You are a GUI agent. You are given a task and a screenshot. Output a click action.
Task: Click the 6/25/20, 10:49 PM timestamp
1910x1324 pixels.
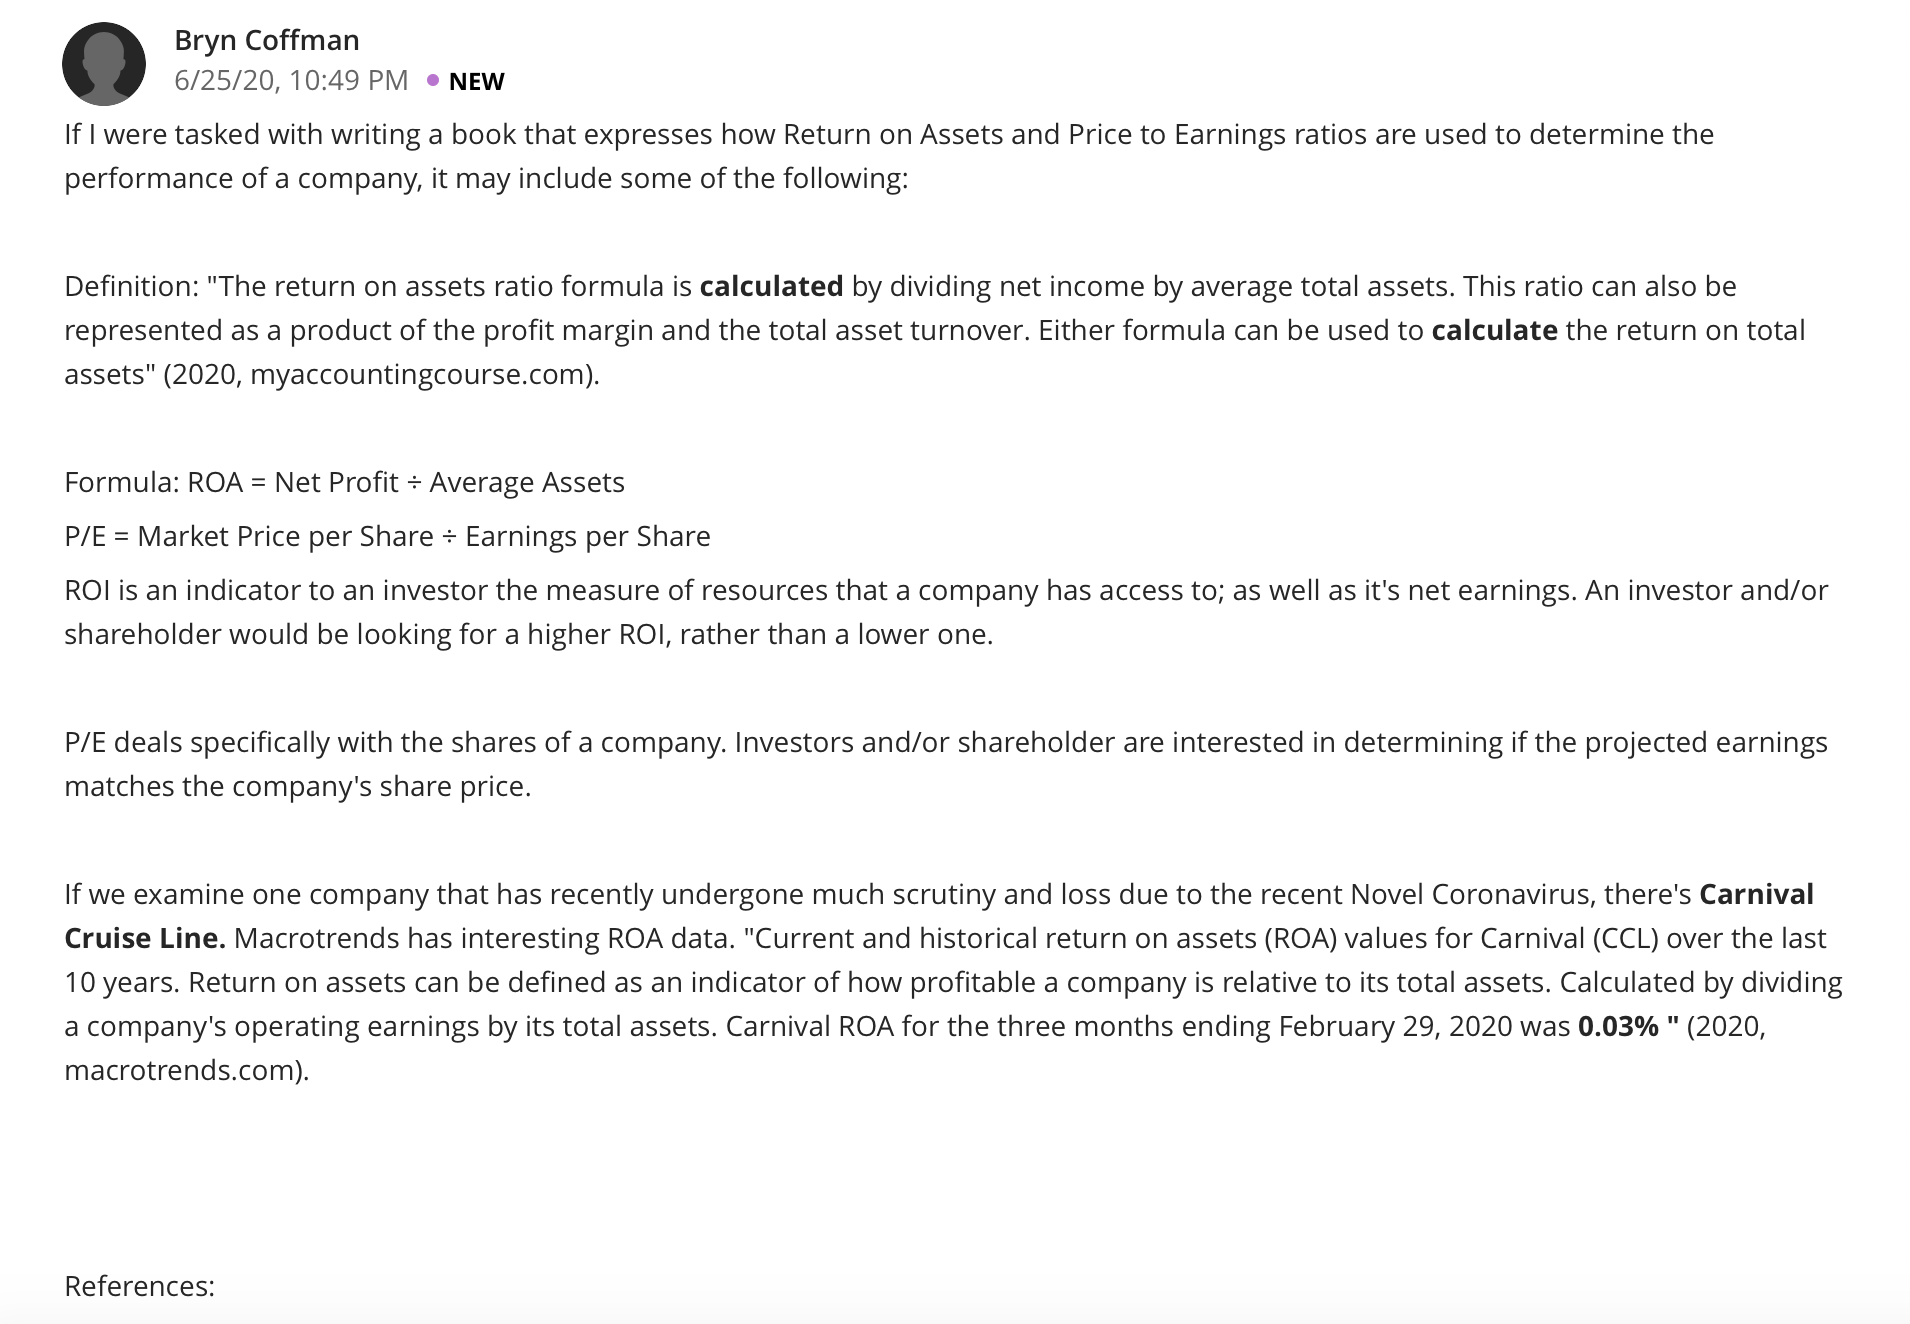pos(291,80)
